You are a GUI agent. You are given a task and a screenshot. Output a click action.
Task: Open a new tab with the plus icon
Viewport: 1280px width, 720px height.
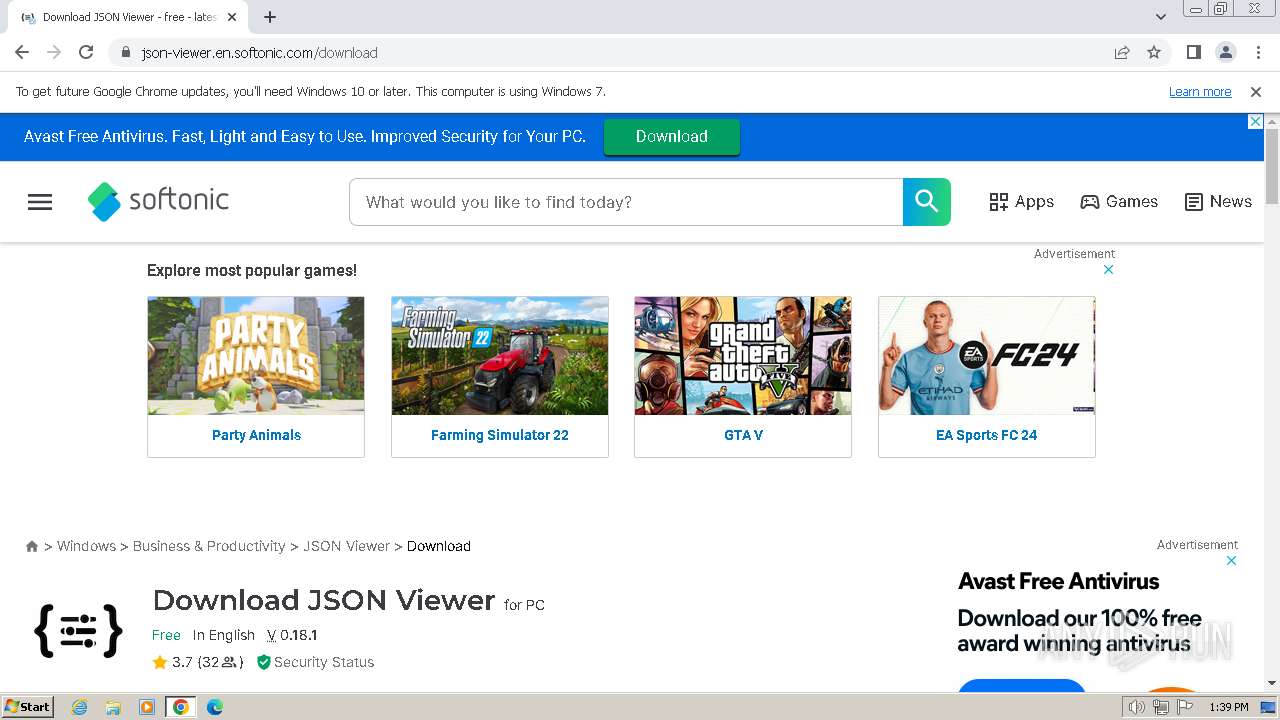tap(270, 17)
